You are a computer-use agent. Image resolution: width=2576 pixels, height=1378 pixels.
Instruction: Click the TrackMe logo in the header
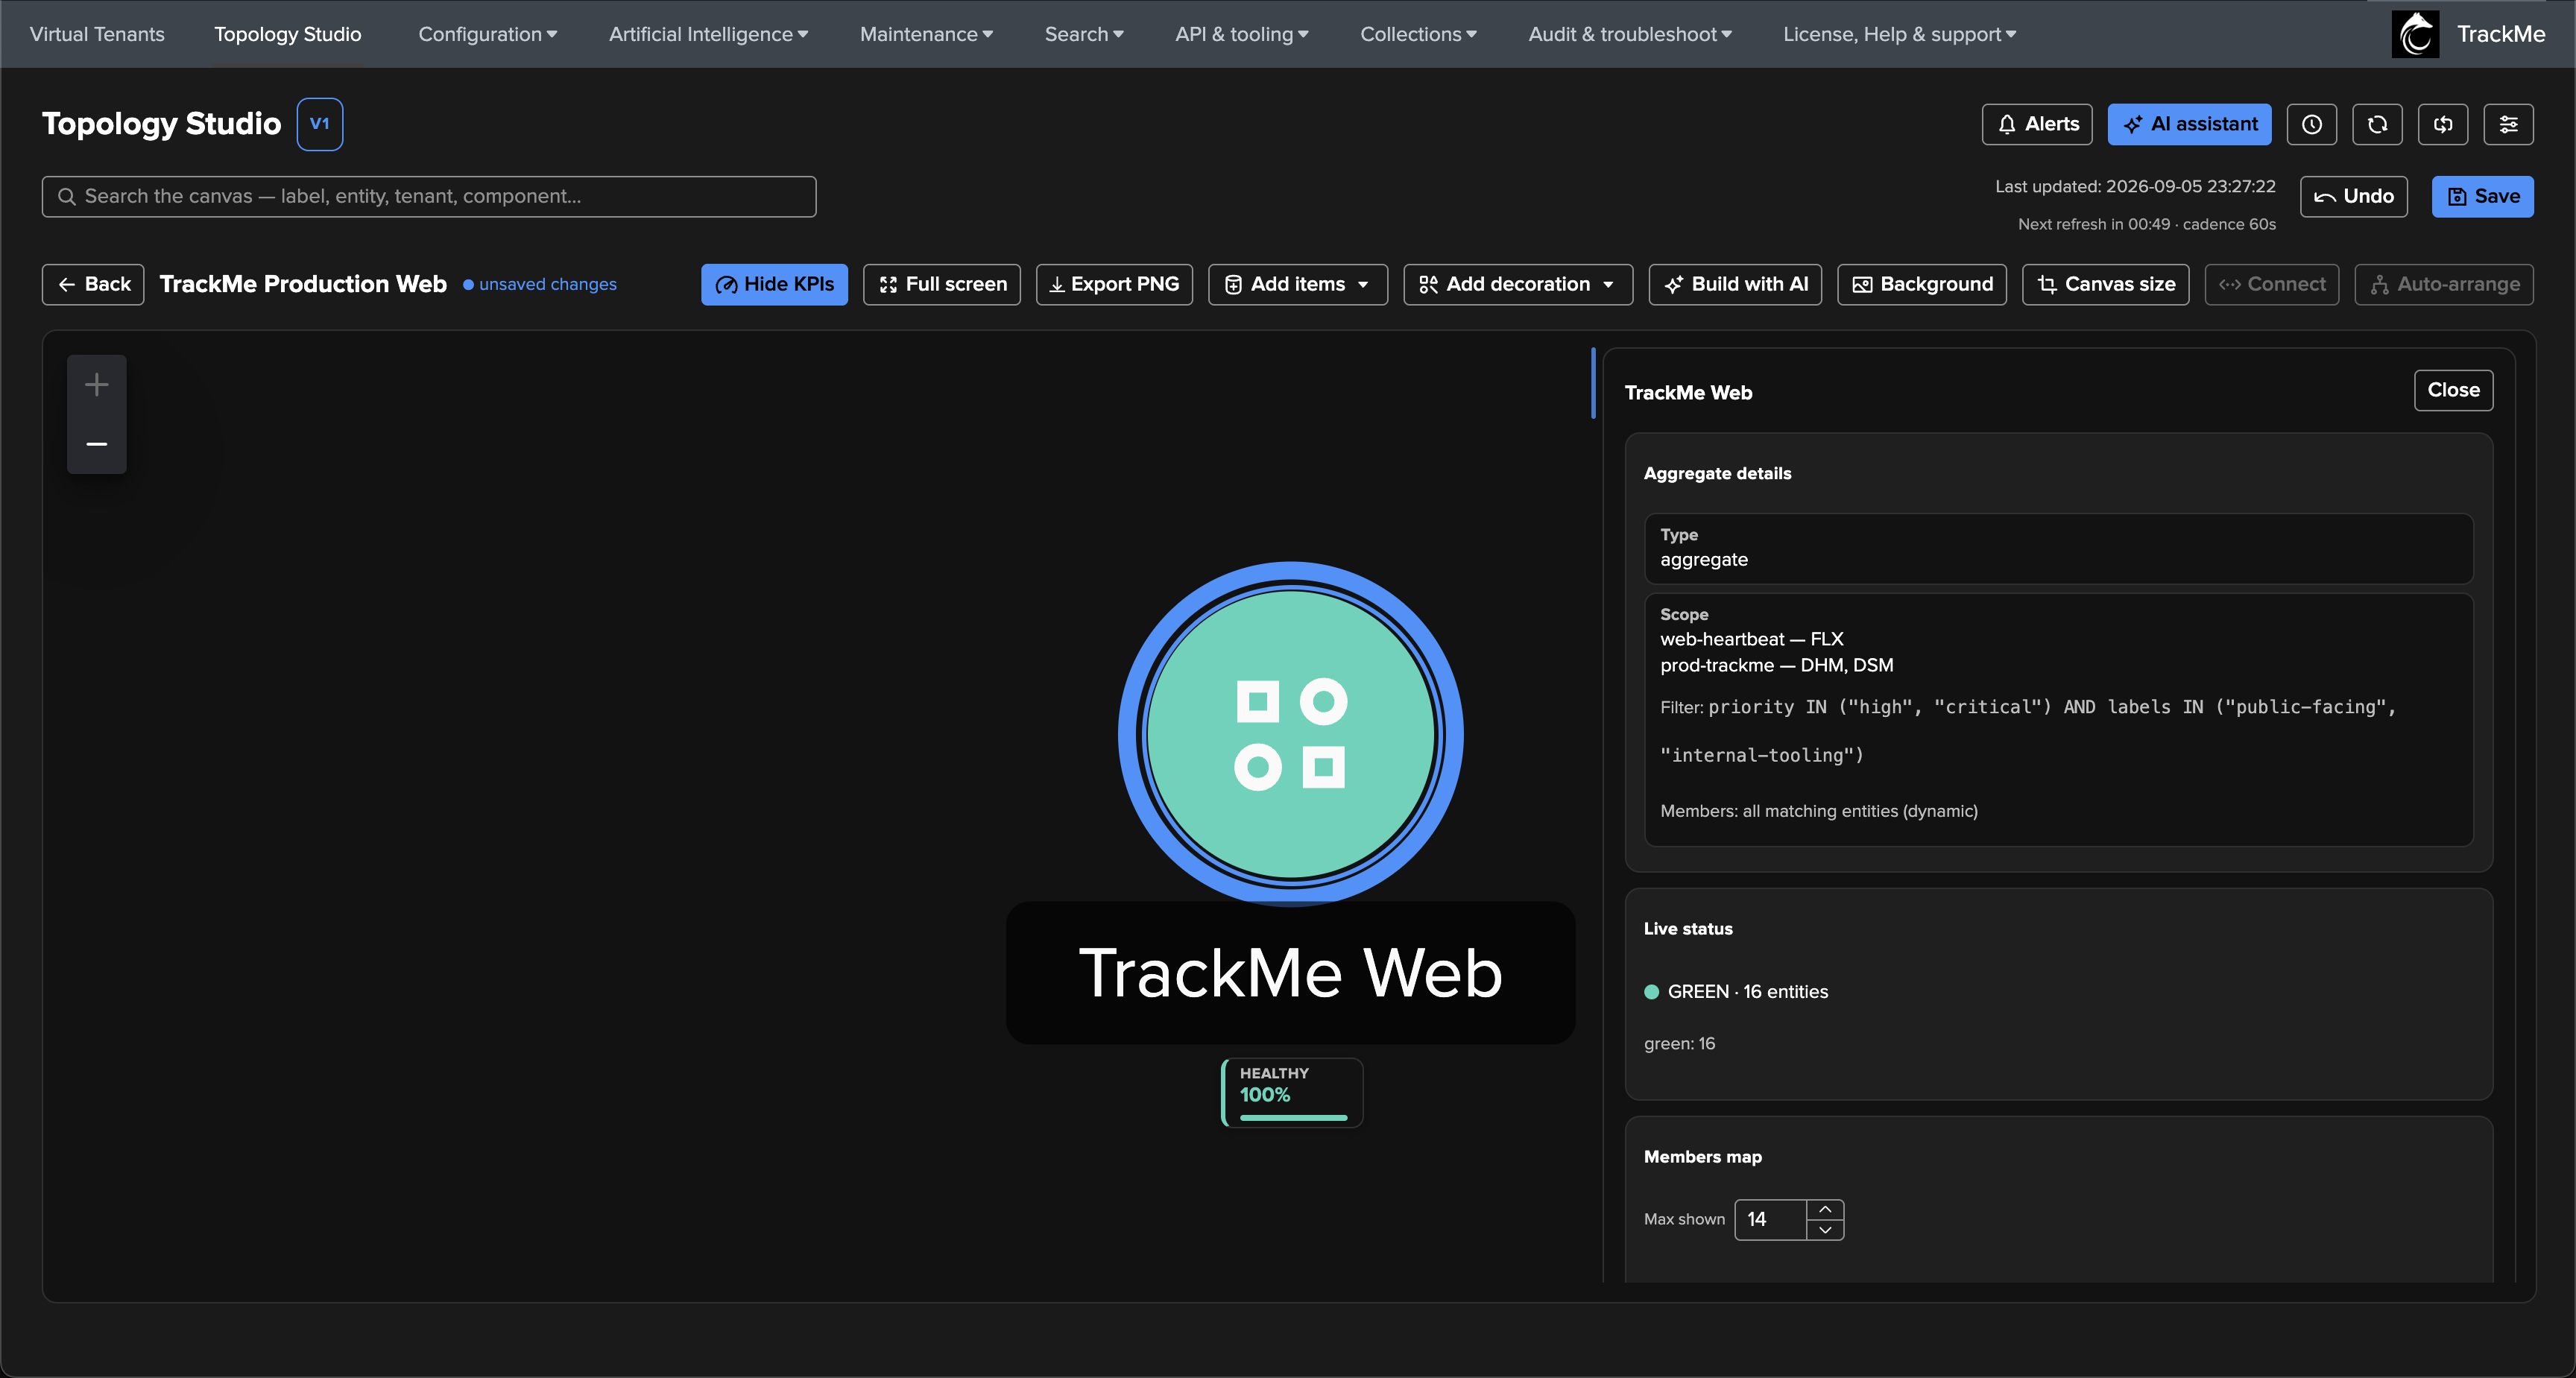coord(2415,34)
